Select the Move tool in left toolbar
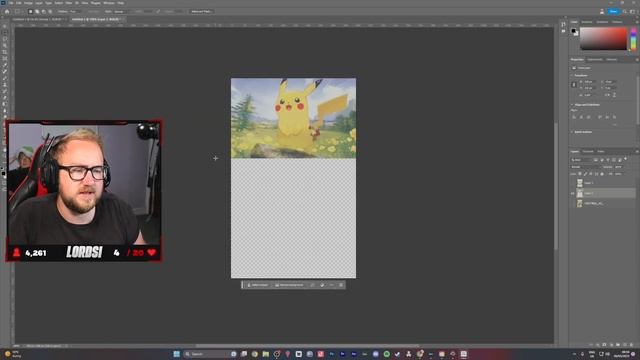640x360 pixels. [x=5, y=26]
